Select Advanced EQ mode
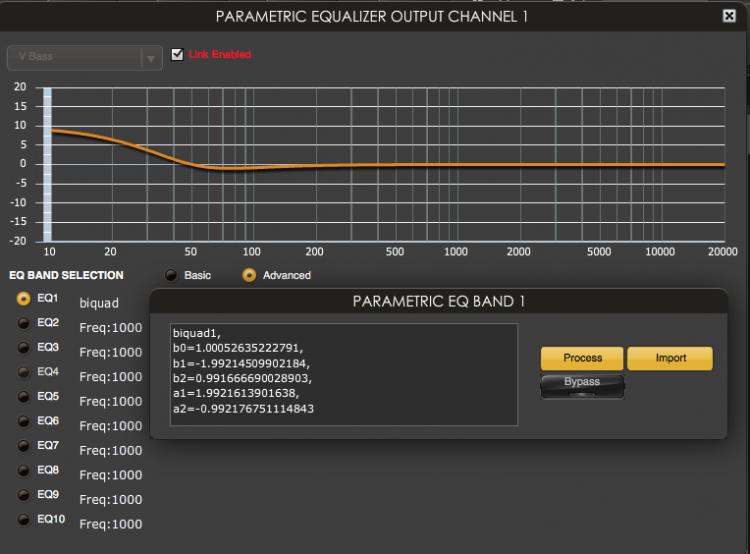The width and height of the screenshot is (750, 554). 249,275
